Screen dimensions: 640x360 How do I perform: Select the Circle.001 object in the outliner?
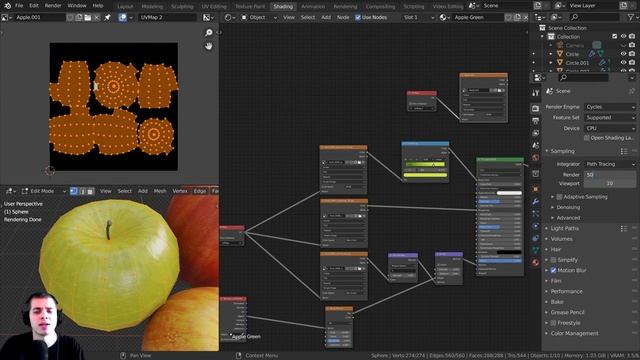coord(577,63)
